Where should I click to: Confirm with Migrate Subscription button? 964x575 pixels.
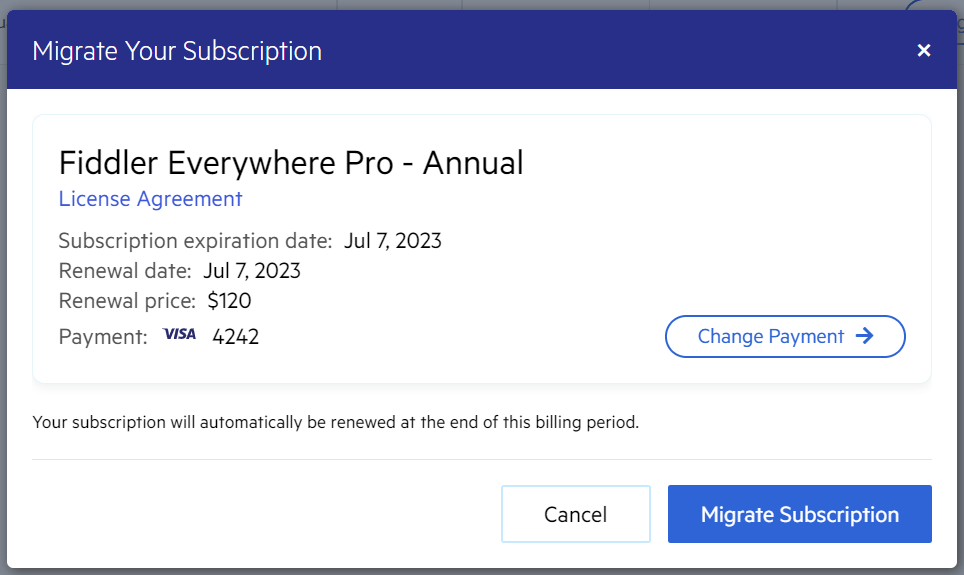(800, 514)
